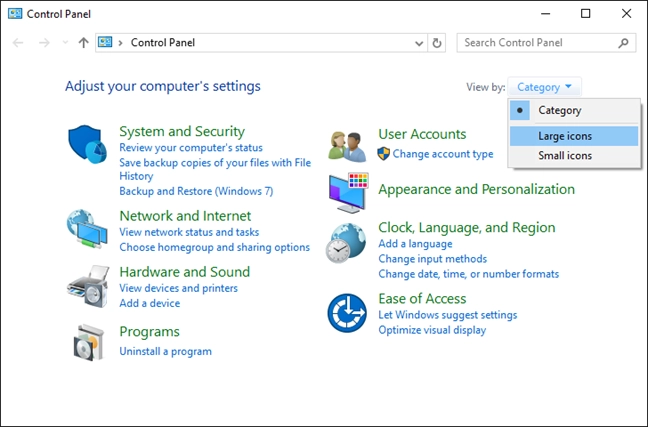Click Change account type link
The height and width of the screenshot is (427, 648).
point(443,154)
